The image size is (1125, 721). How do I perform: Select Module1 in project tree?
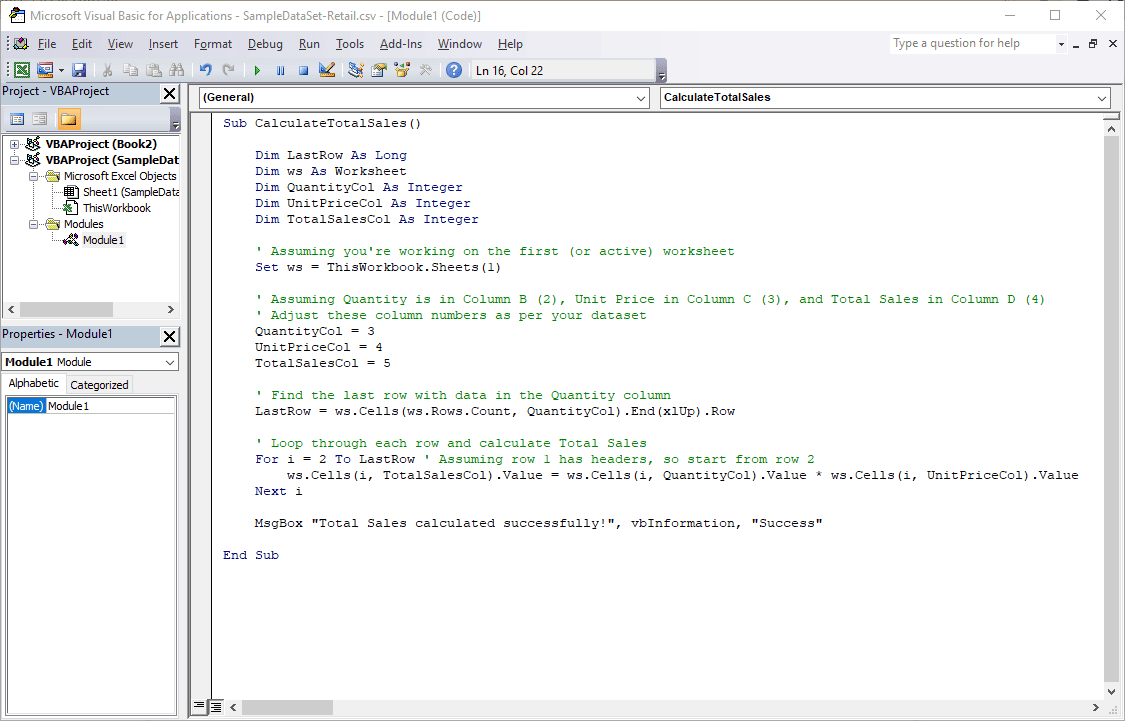coord(103,240)
